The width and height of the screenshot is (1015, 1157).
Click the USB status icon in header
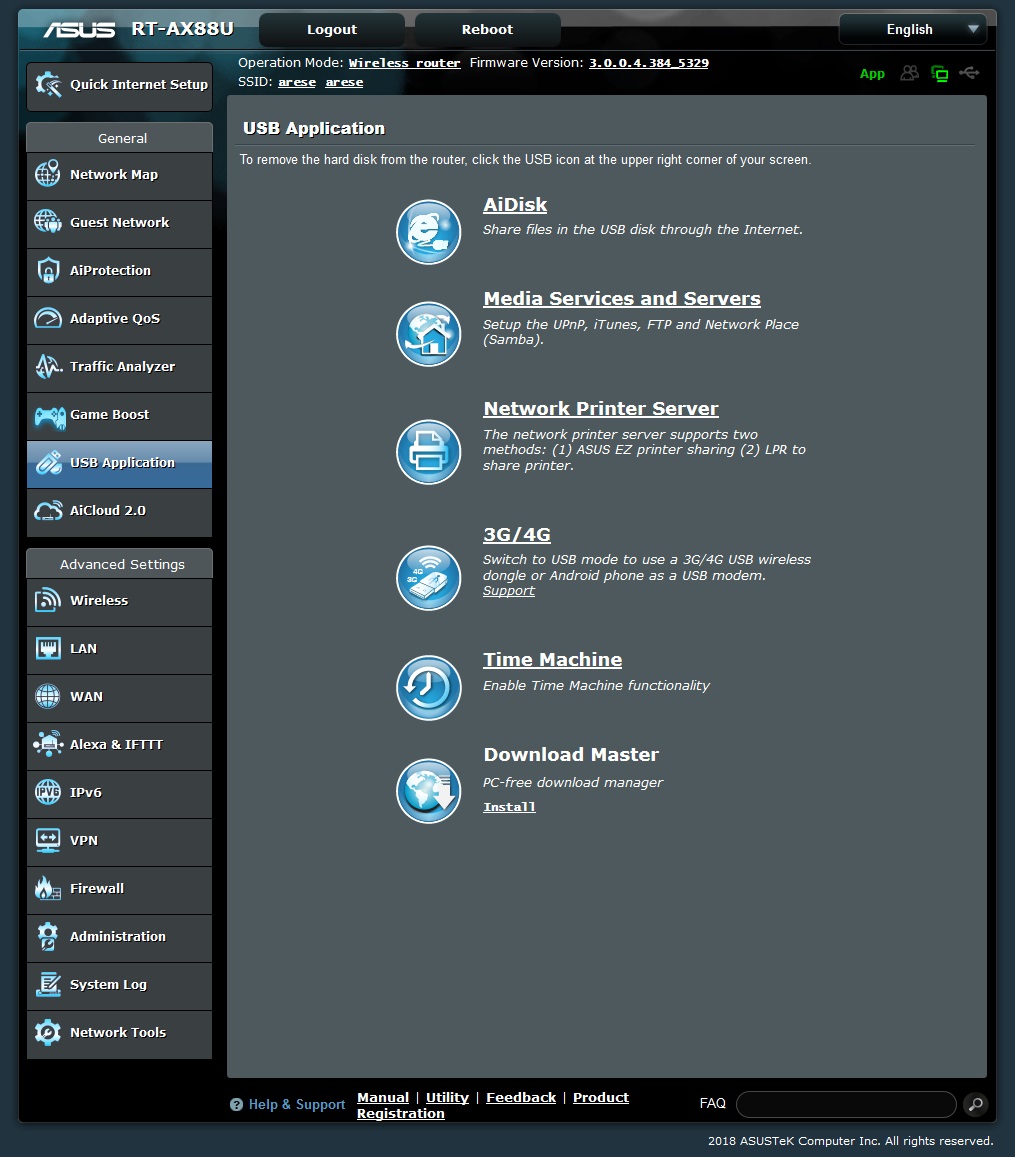969,72
